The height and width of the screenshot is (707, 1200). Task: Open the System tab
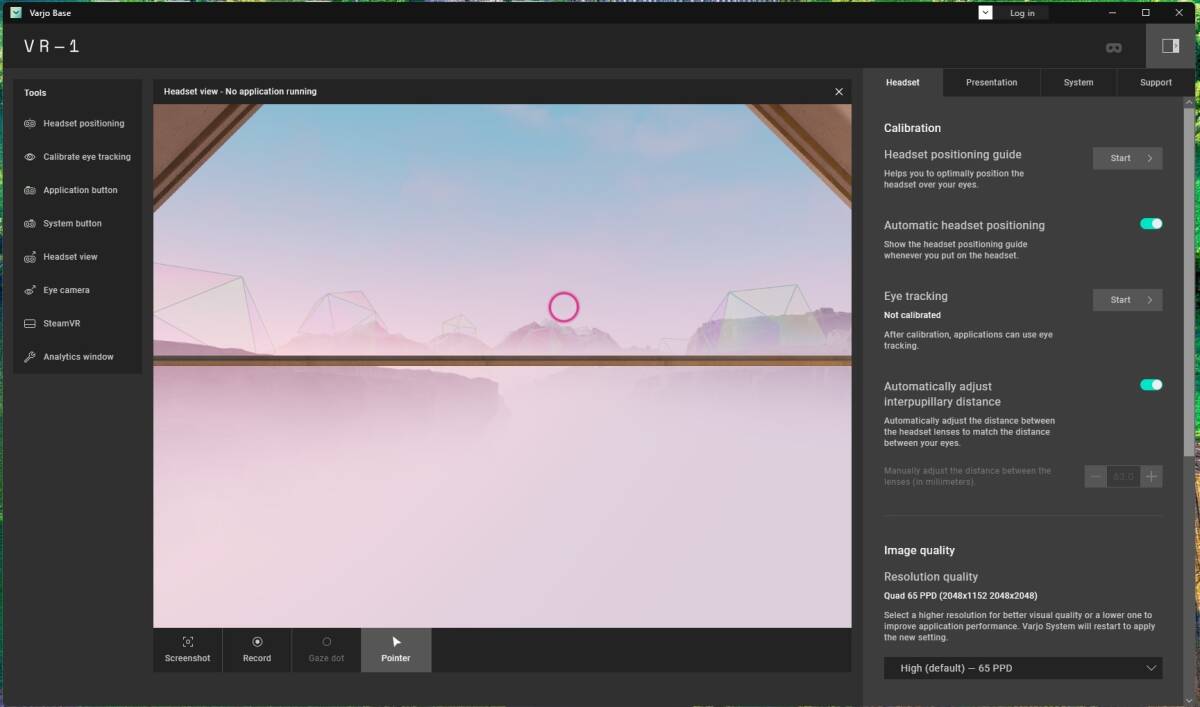pyautogui.click(x=1078, y=83)
